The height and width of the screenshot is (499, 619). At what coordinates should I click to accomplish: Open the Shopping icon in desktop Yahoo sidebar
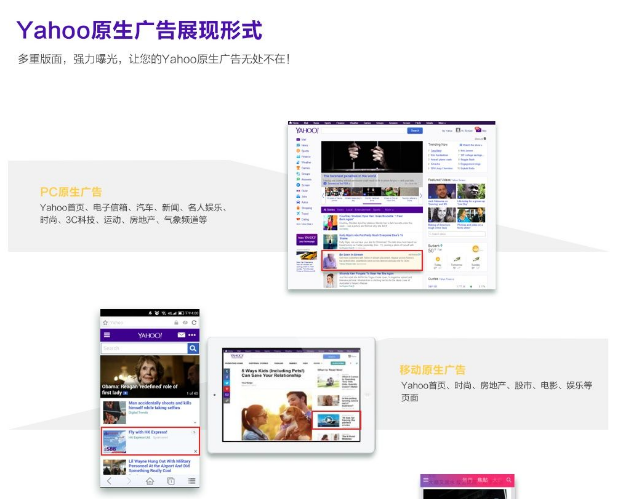coord(298,208)
